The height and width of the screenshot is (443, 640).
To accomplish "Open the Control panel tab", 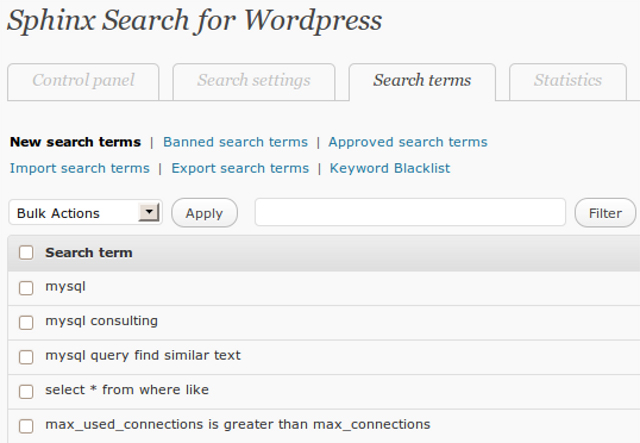I will point(83,81).
